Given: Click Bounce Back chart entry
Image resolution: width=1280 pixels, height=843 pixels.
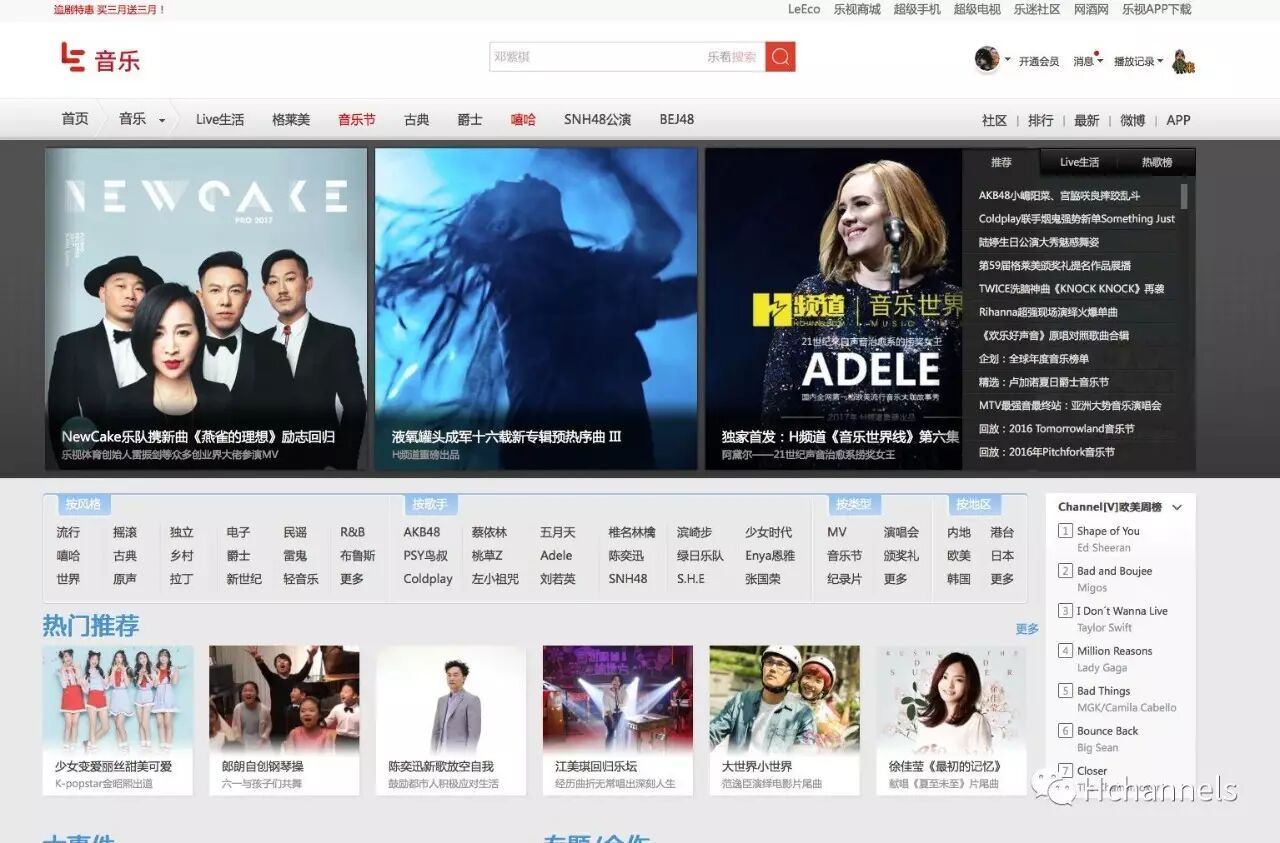Looking at the screenshot, I should pyautogui.click(x=1107, y=731).
